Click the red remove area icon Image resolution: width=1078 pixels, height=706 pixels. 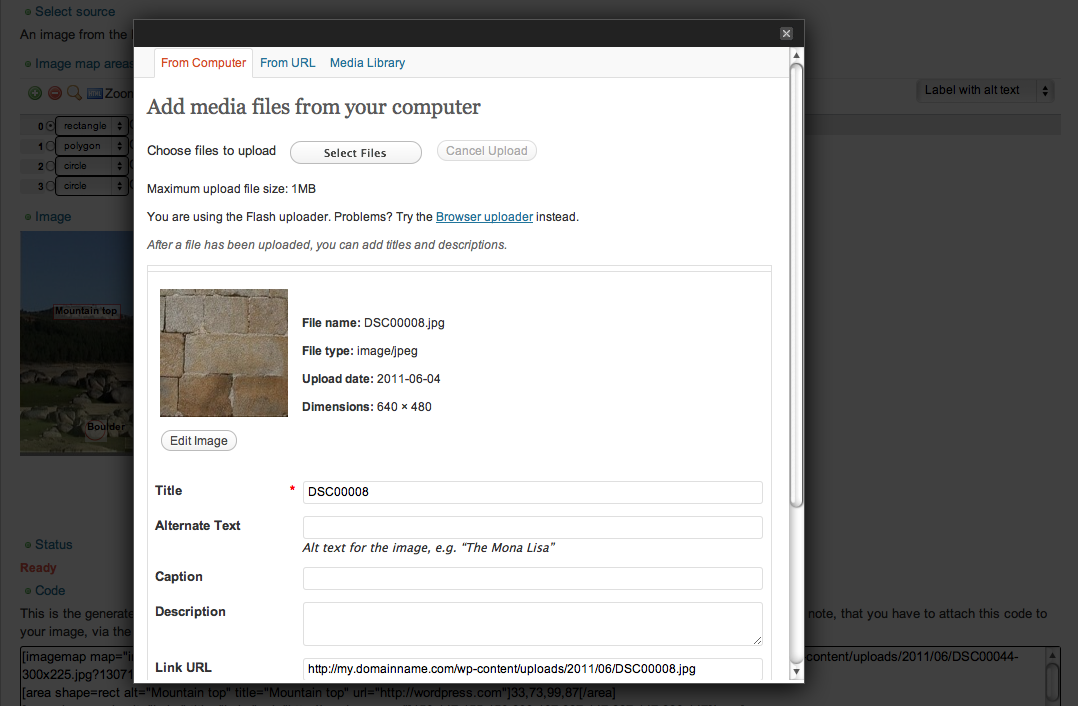point(55,93)
